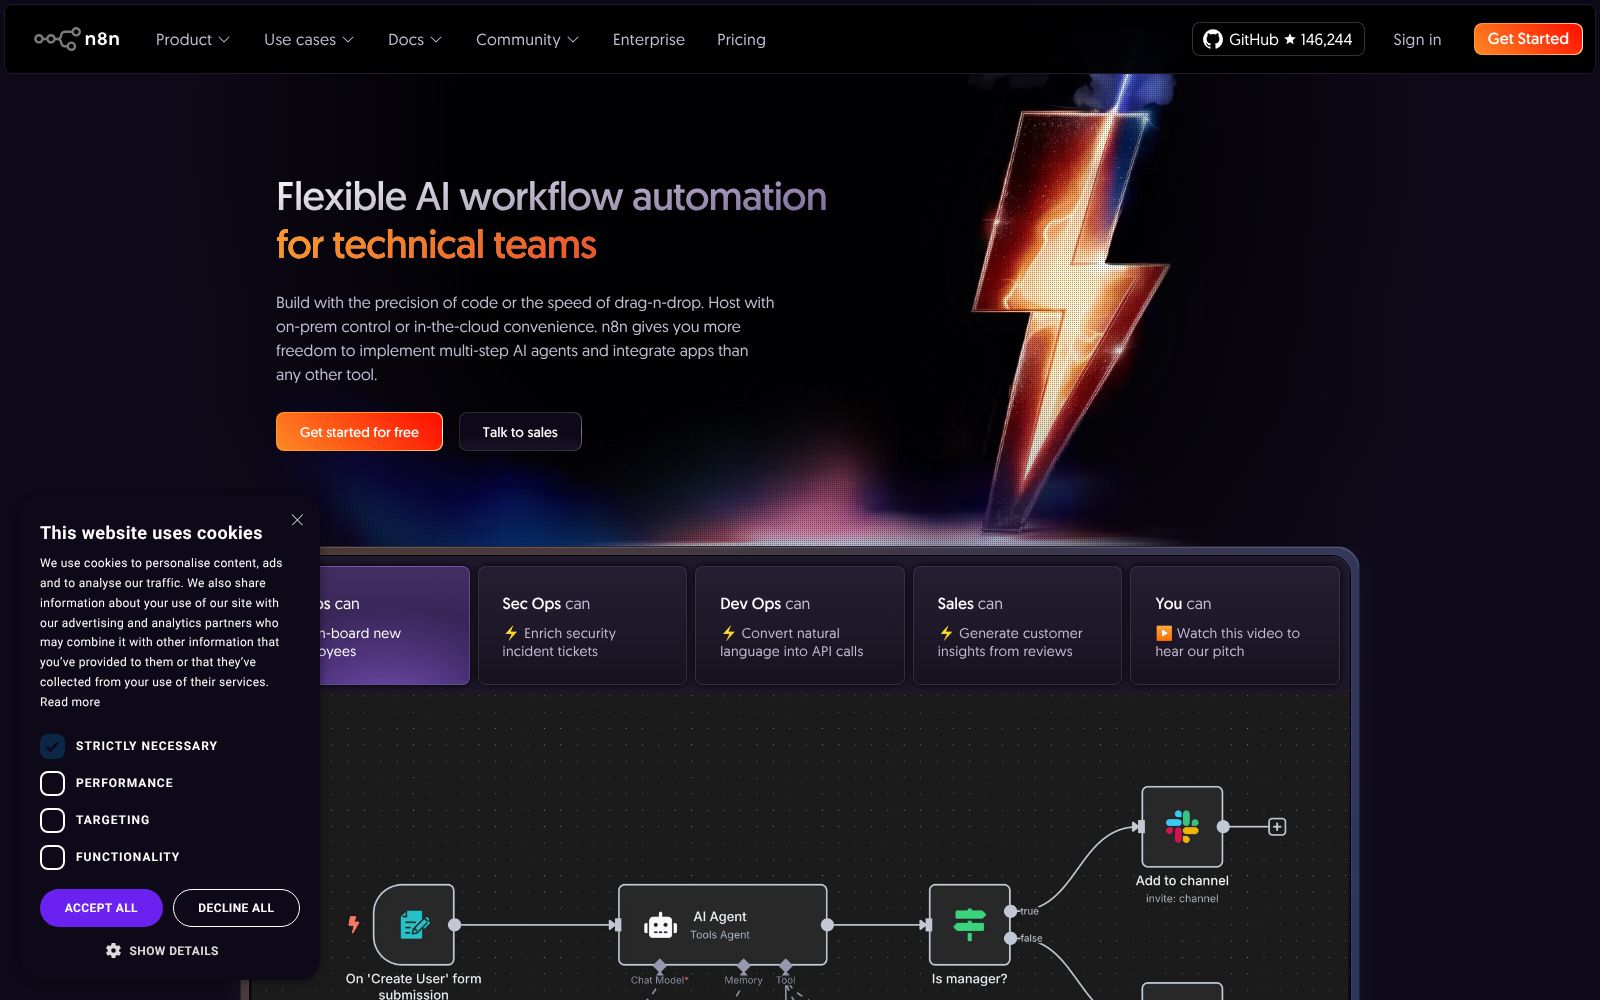This screenshot has height=1000, width=1600.
Task: Expand the Community menu
Action: pos(527,39)
